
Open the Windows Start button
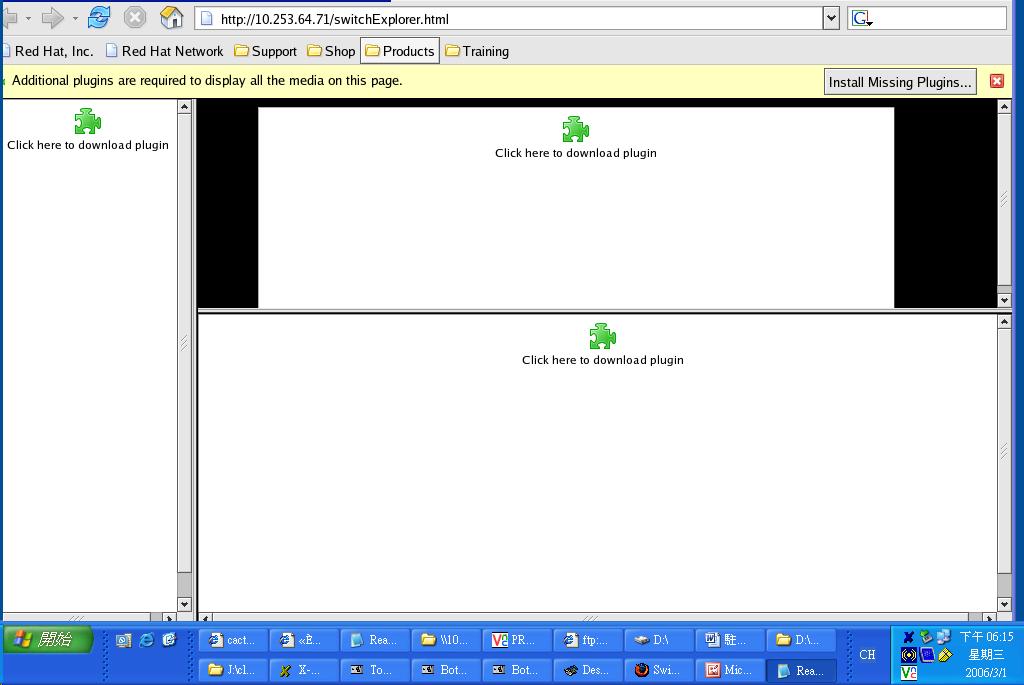[x=47, y=639]
